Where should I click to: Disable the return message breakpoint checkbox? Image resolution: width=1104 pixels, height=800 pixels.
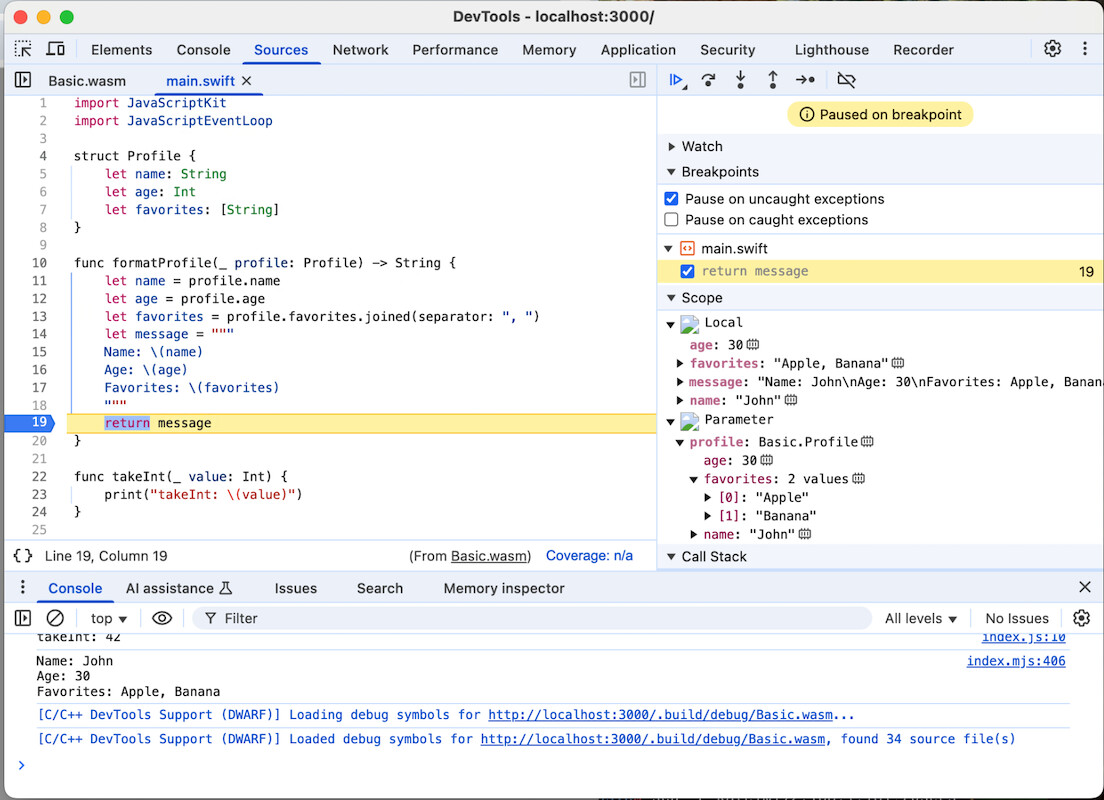[x=687, y=271]
